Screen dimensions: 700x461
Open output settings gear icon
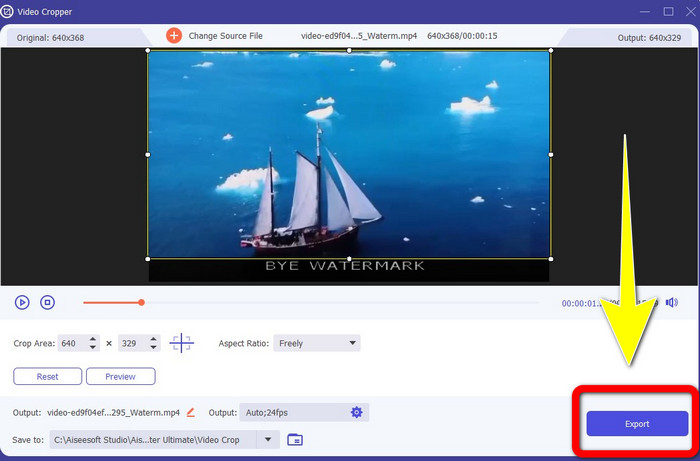[x=357, y=412]
